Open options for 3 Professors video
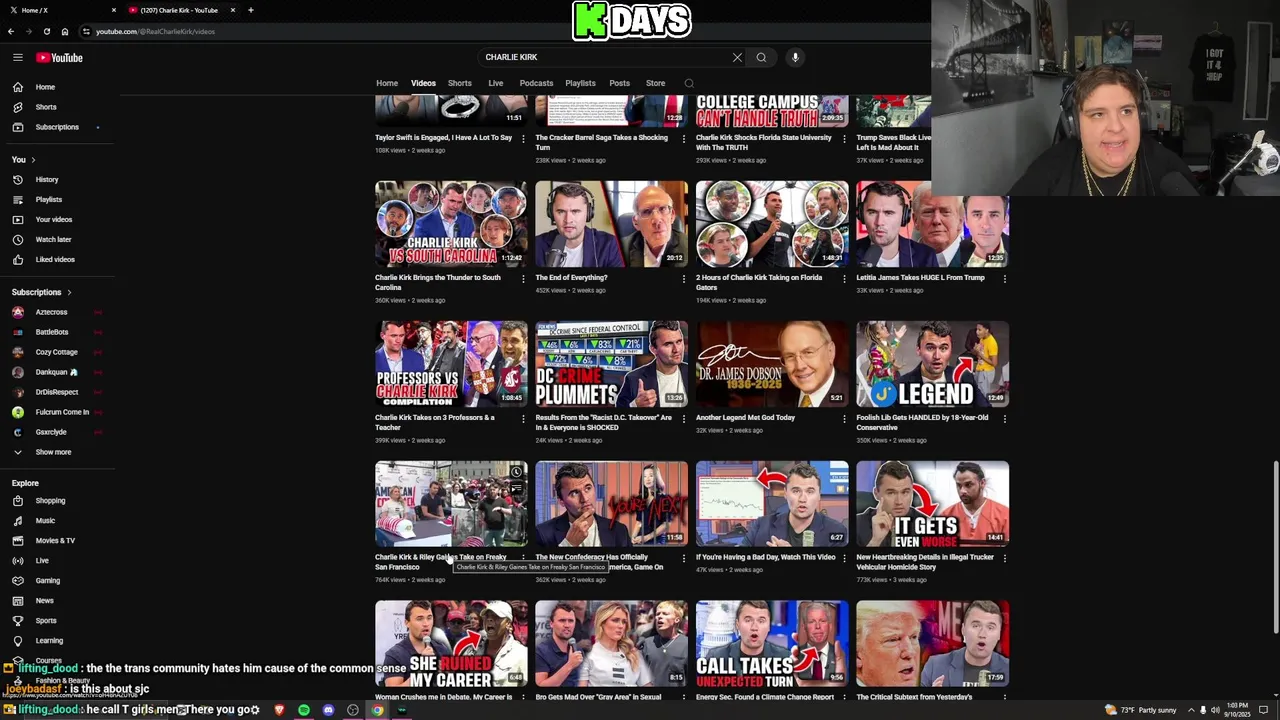 523,419
